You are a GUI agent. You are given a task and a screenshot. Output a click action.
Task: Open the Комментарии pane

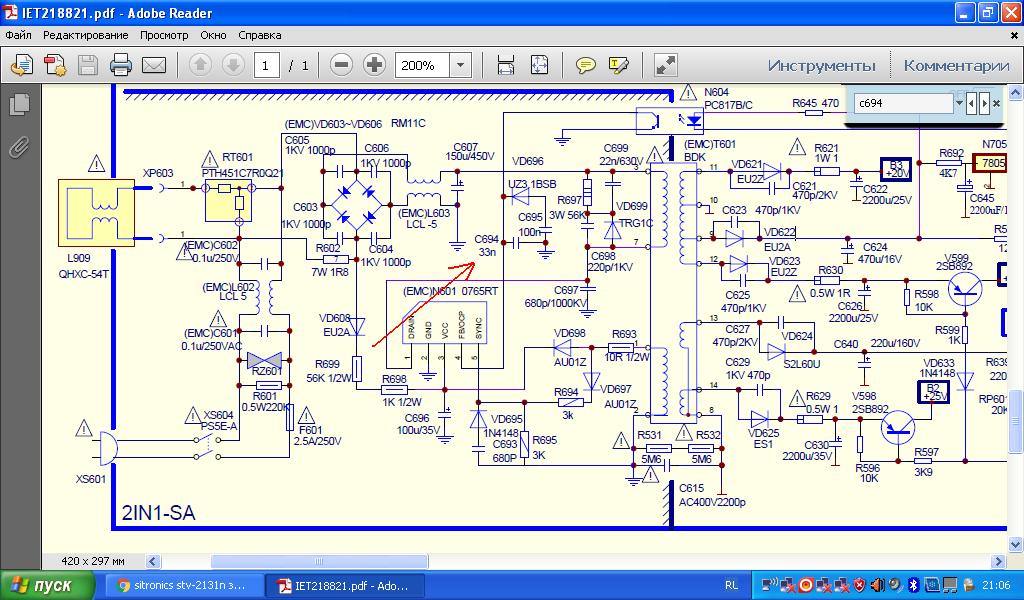(x=956, y=66)
